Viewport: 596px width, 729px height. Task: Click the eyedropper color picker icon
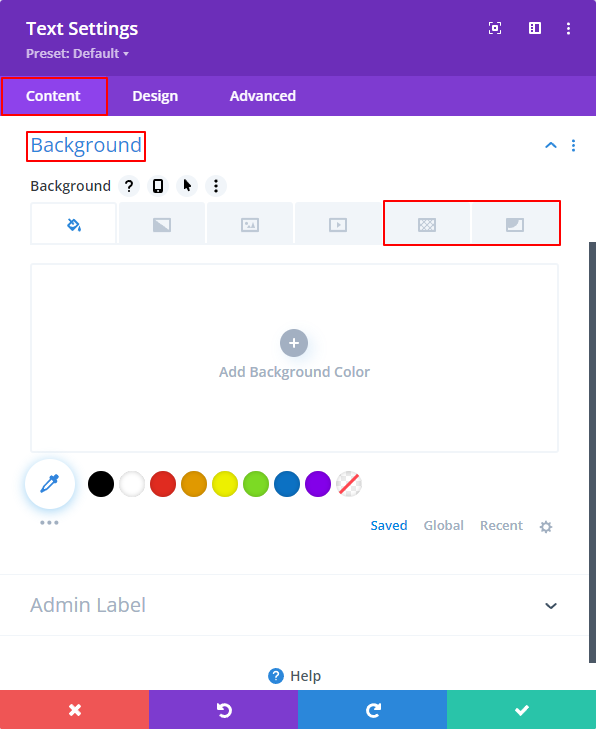(x=50, y=484)
